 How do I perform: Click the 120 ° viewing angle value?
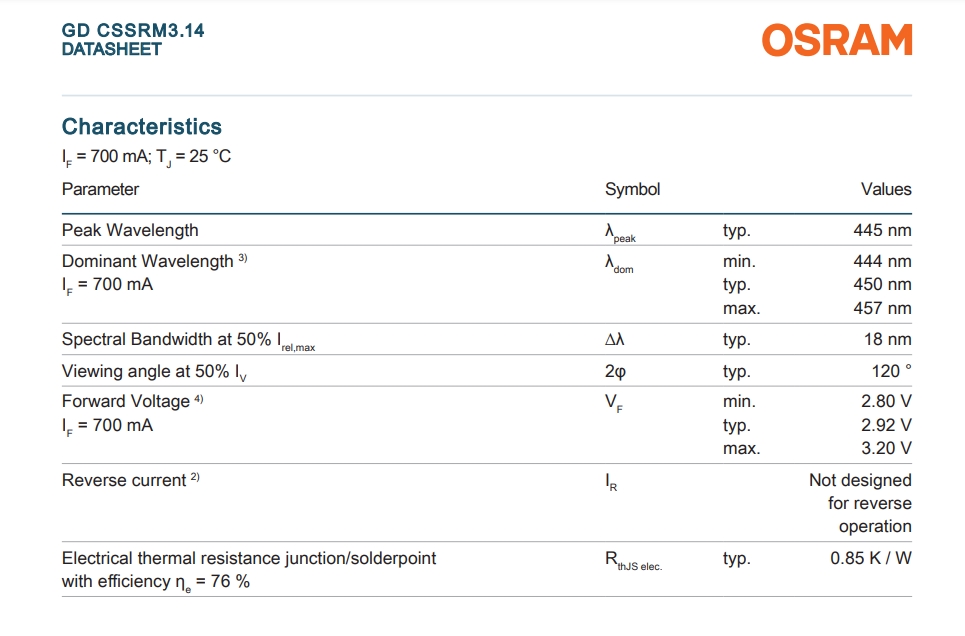click(x=891, y=372)
